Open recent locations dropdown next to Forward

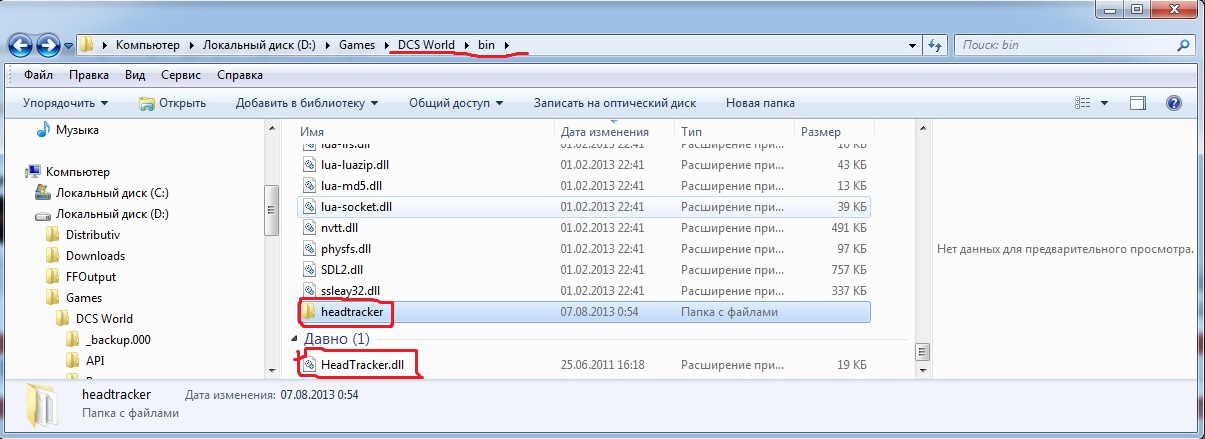68,46
